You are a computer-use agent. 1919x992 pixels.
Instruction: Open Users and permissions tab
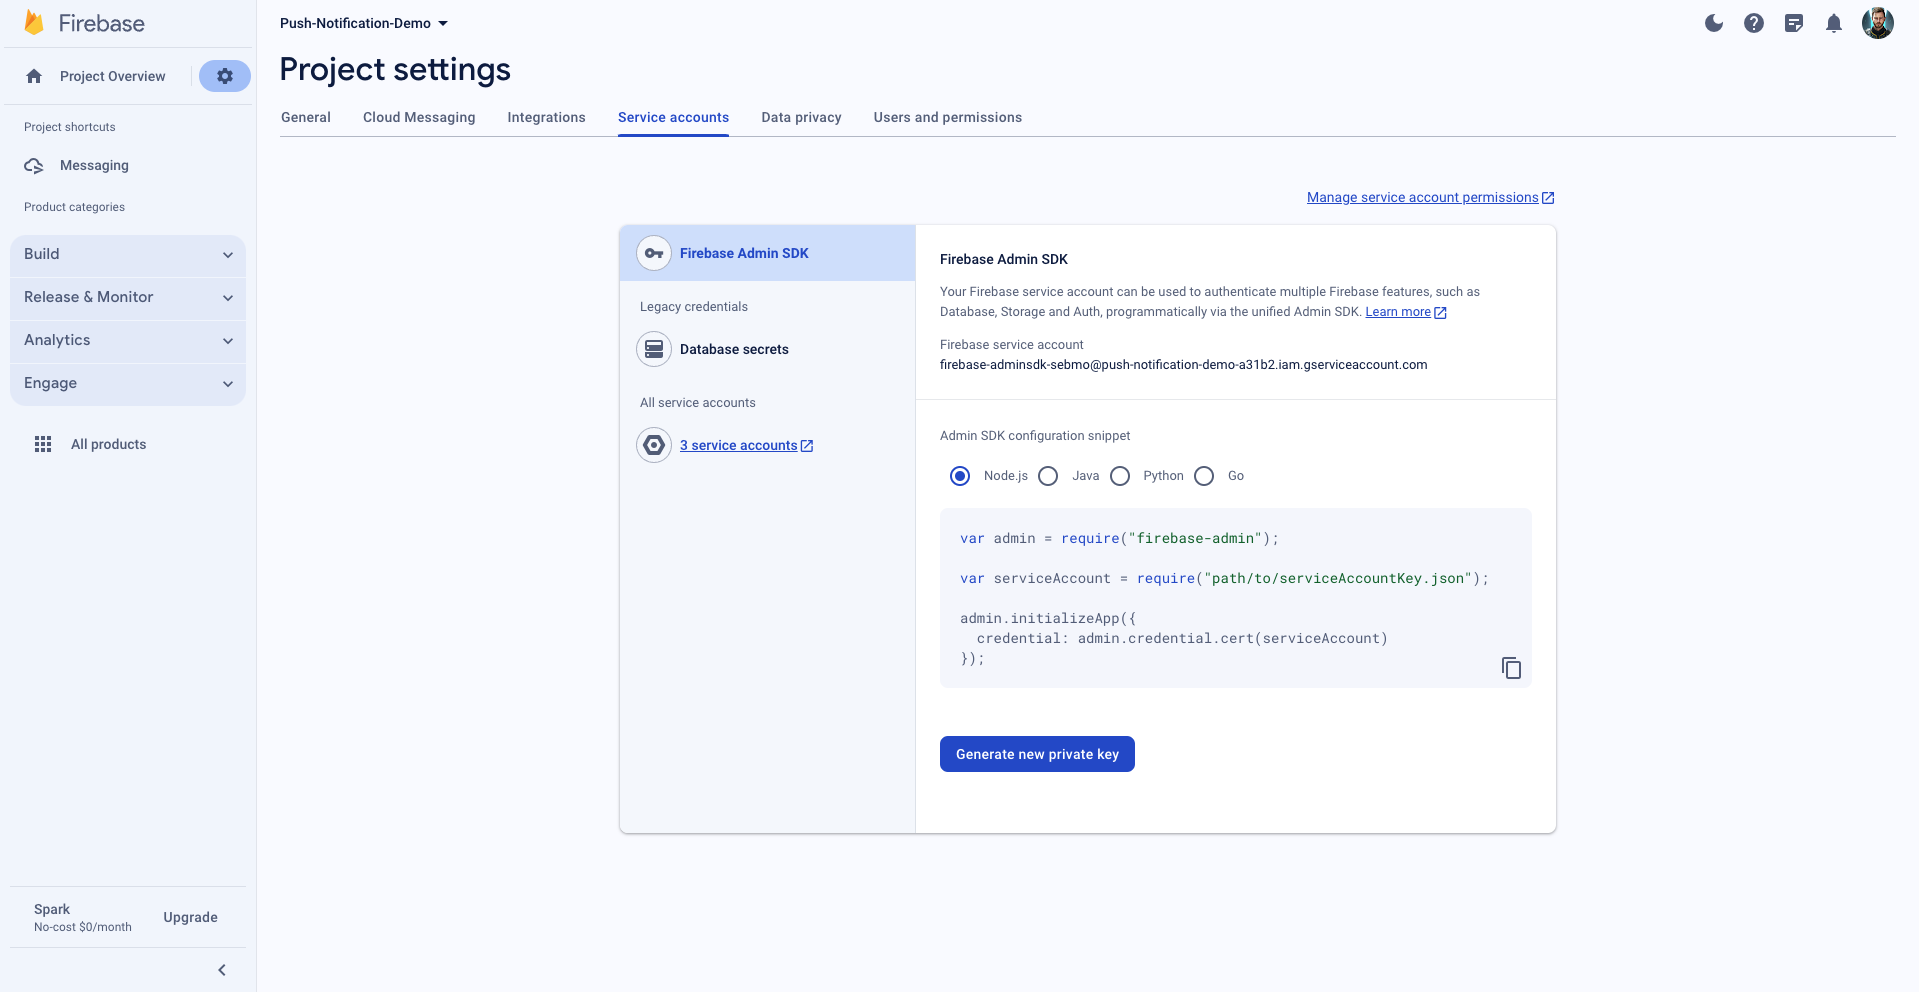[948, 117]
